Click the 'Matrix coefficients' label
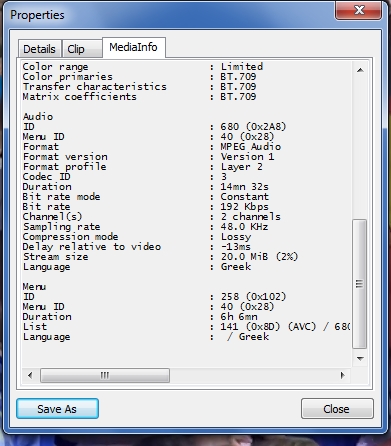This screenshot has height=446, width=391. 79,97
